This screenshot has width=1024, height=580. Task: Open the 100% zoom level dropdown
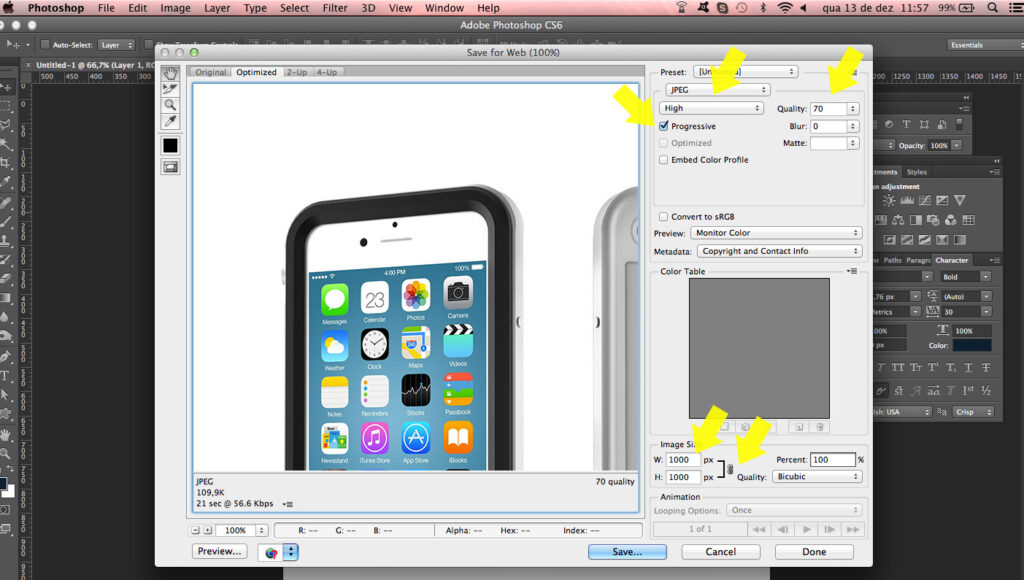(262, 530)
